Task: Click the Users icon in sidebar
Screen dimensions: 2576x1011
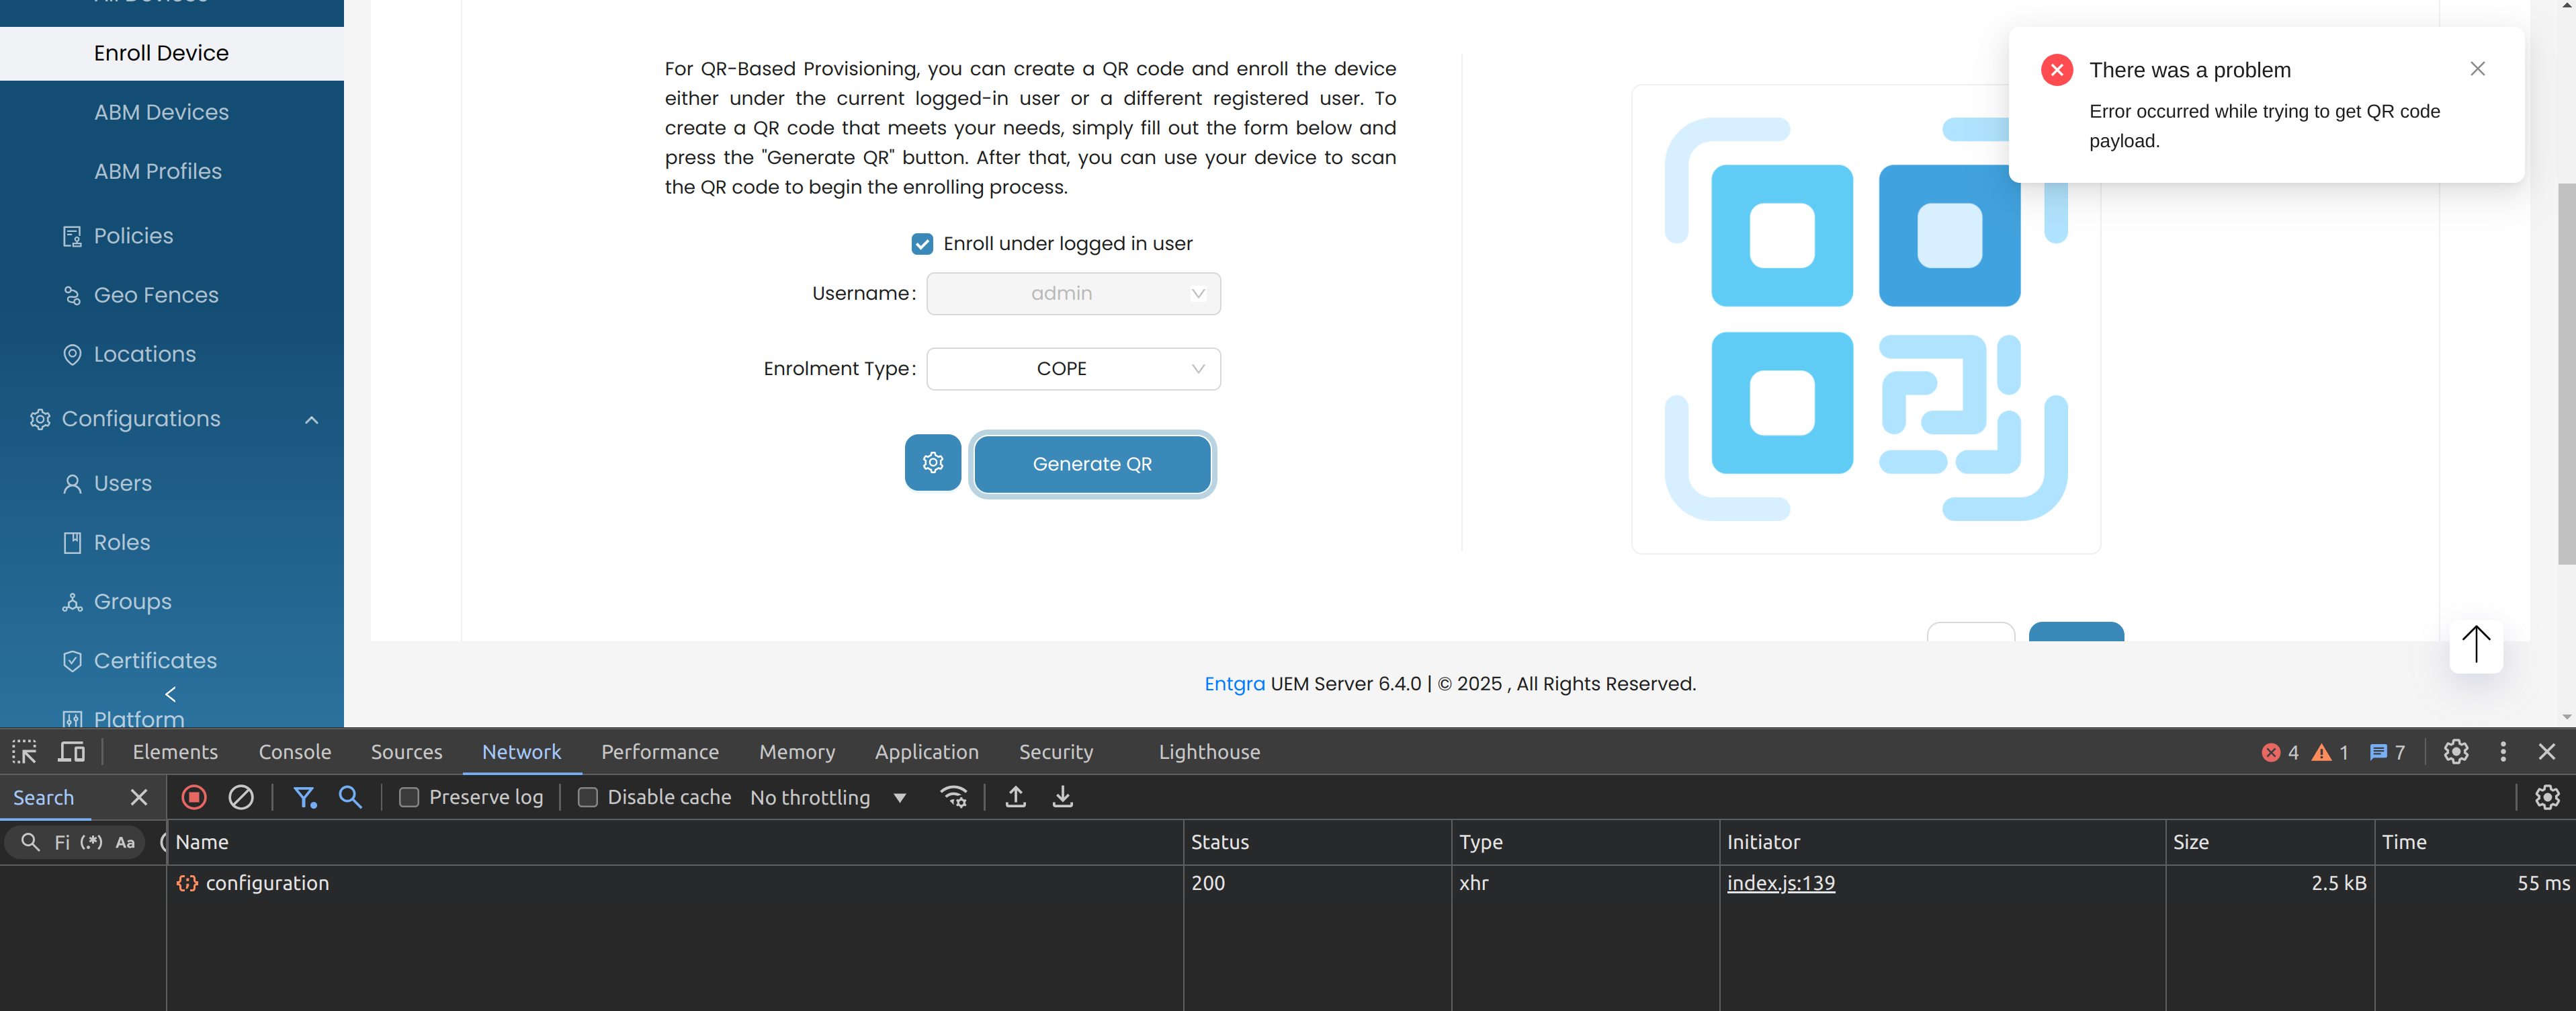Action: pyautogui.click(x=72, y=484)
